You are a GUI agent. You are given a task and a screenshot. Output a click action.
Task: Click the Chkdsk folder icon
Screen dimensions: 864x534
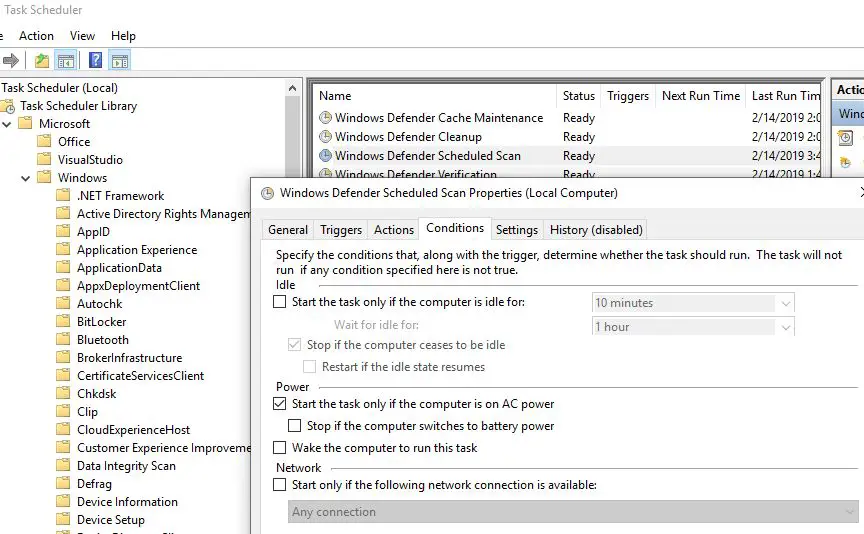coord(63,393)
